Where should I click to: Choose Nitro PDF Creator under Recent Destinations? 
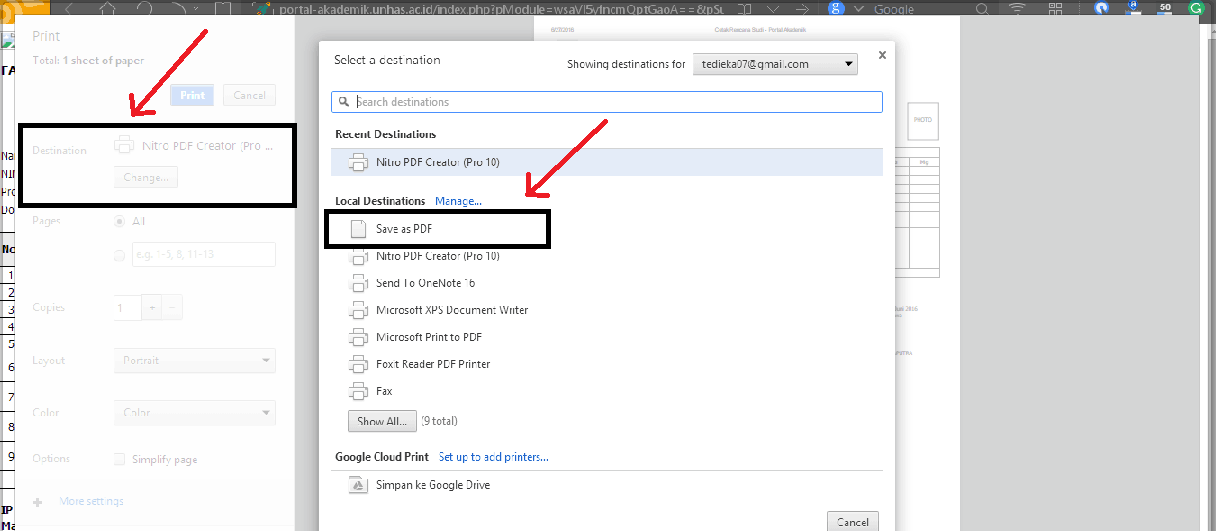[x=607, y=162]
